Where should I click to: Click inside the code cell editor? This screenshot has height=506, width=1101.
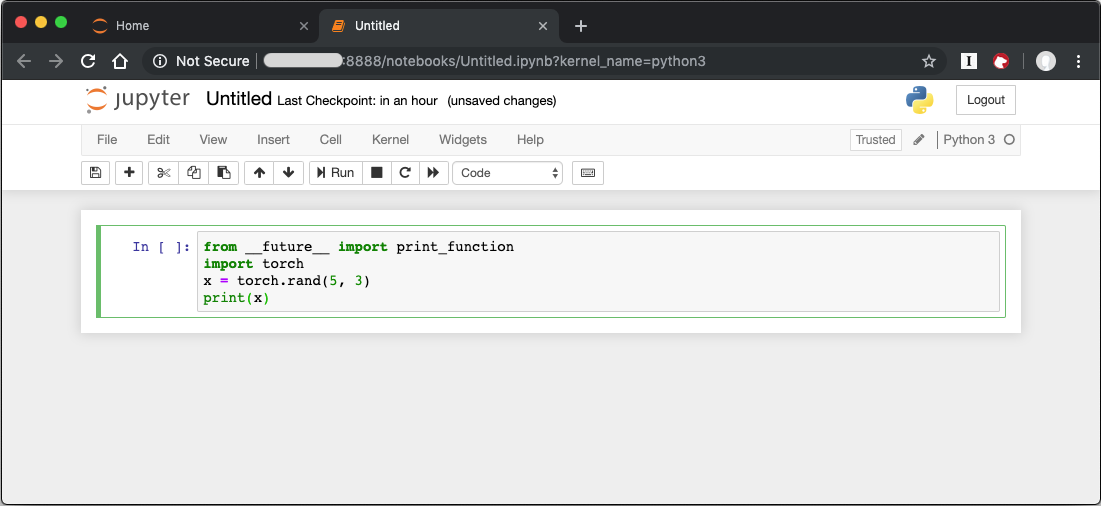point(598,272)
